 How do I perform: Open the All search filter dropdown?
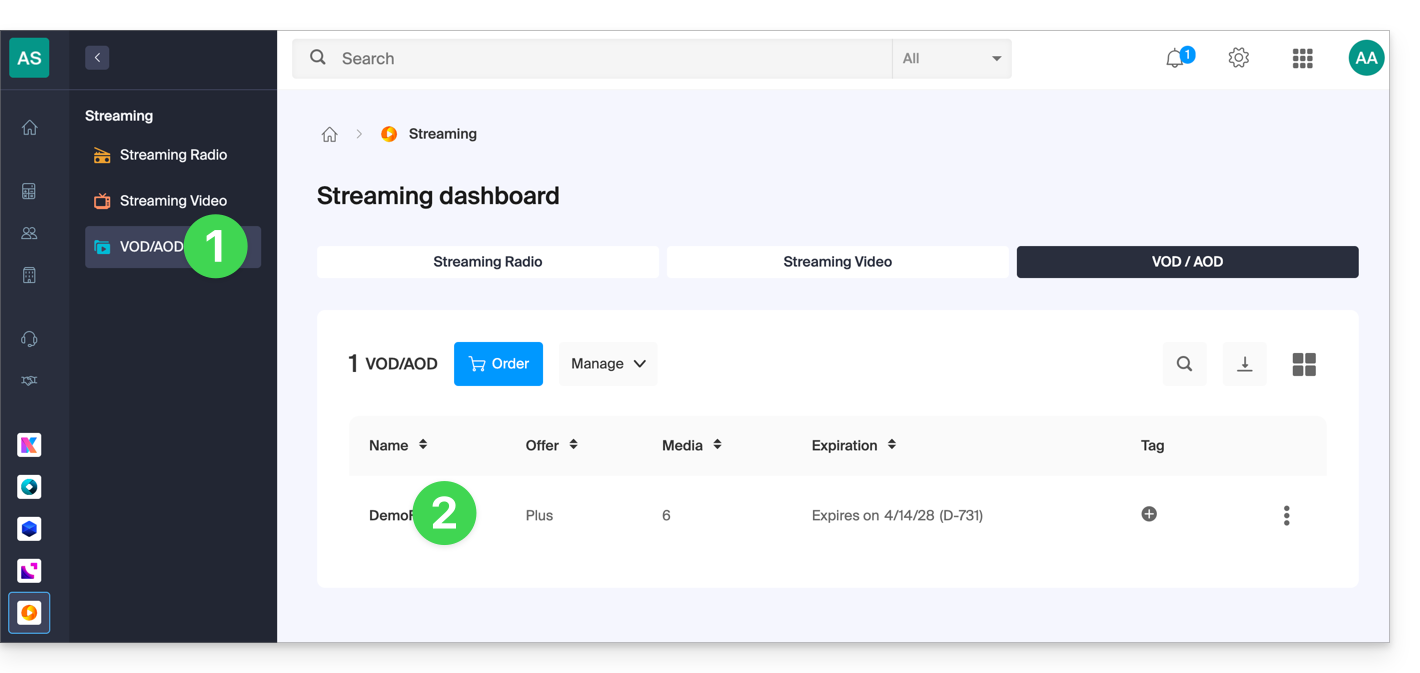(951, 59)
